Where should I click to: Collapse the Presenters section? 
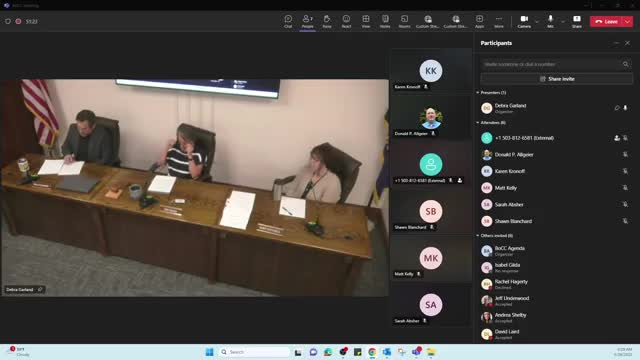point(478,93)
